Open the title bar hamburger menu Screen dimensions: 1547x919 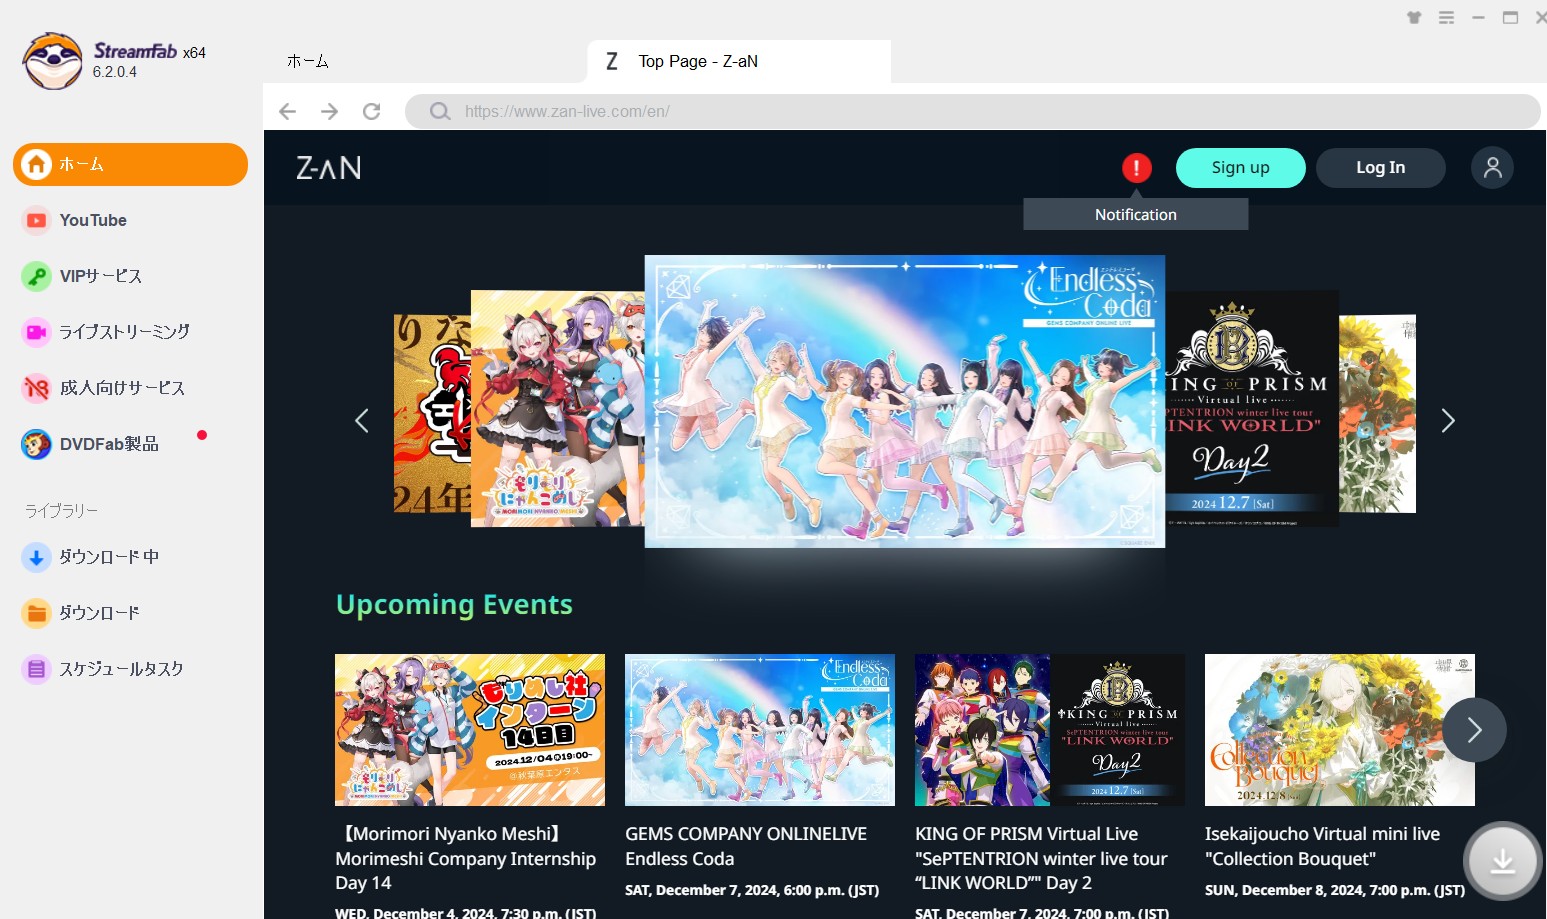tap(1446, 17)
